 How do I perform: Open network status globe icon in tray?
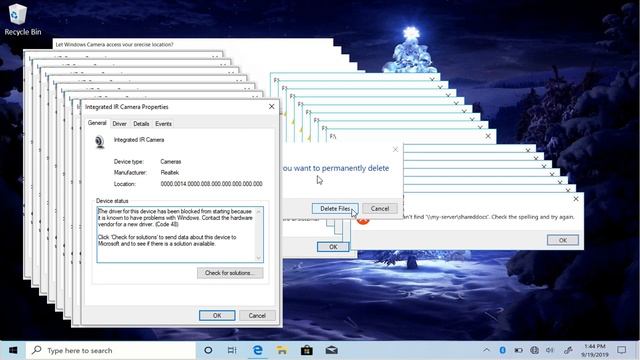tap(534, 350)
